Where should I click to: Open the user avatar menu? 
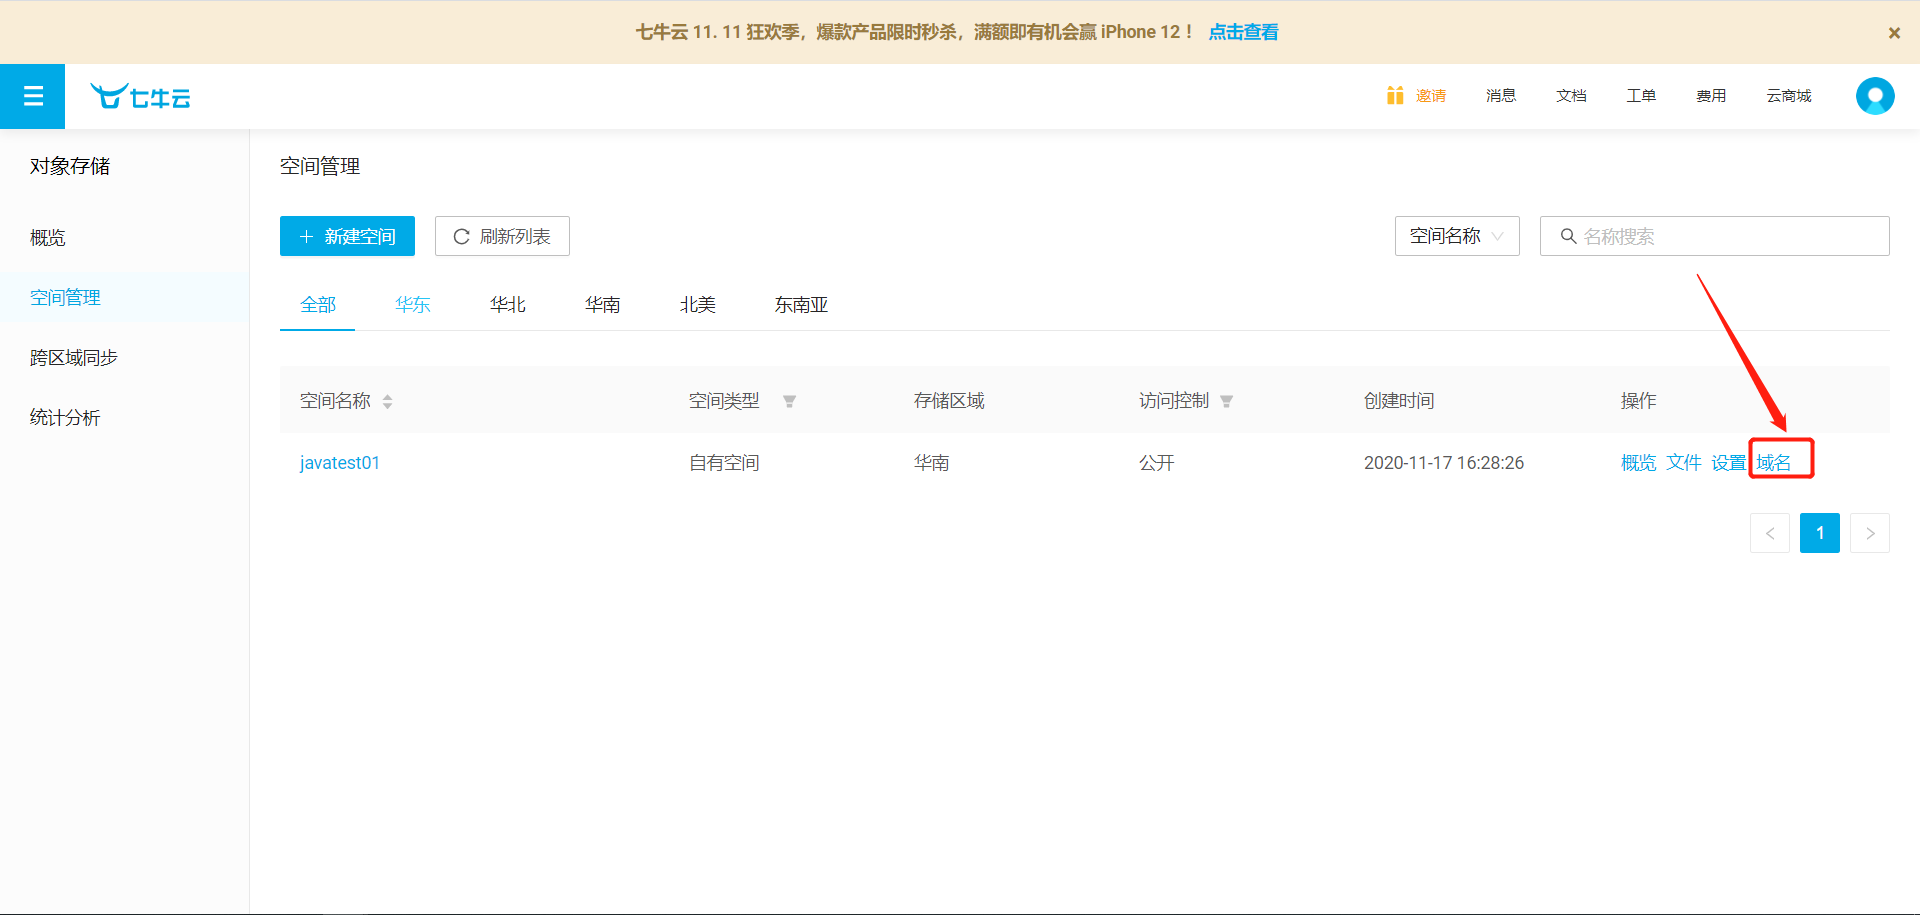(x=1875, y=96)
